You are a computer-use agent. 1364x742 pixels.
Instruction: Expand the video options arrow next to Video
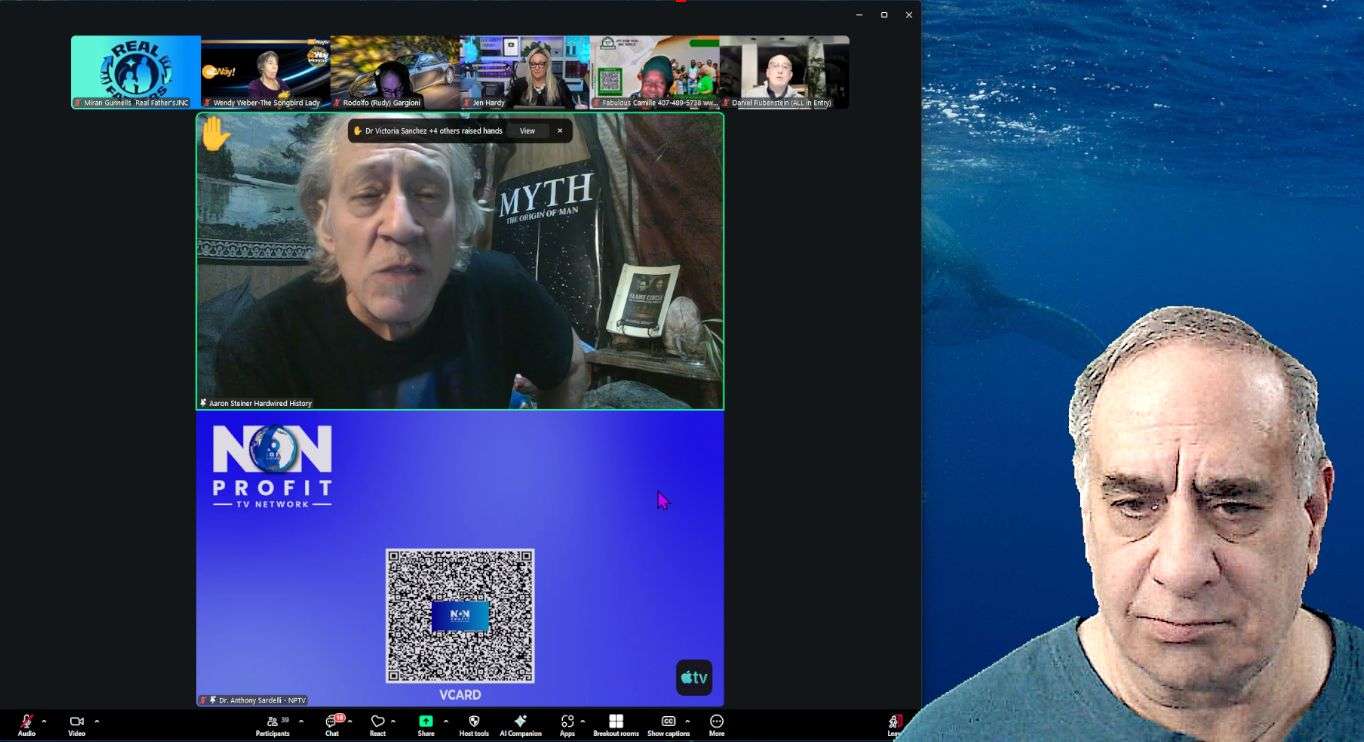click(97, 721)
